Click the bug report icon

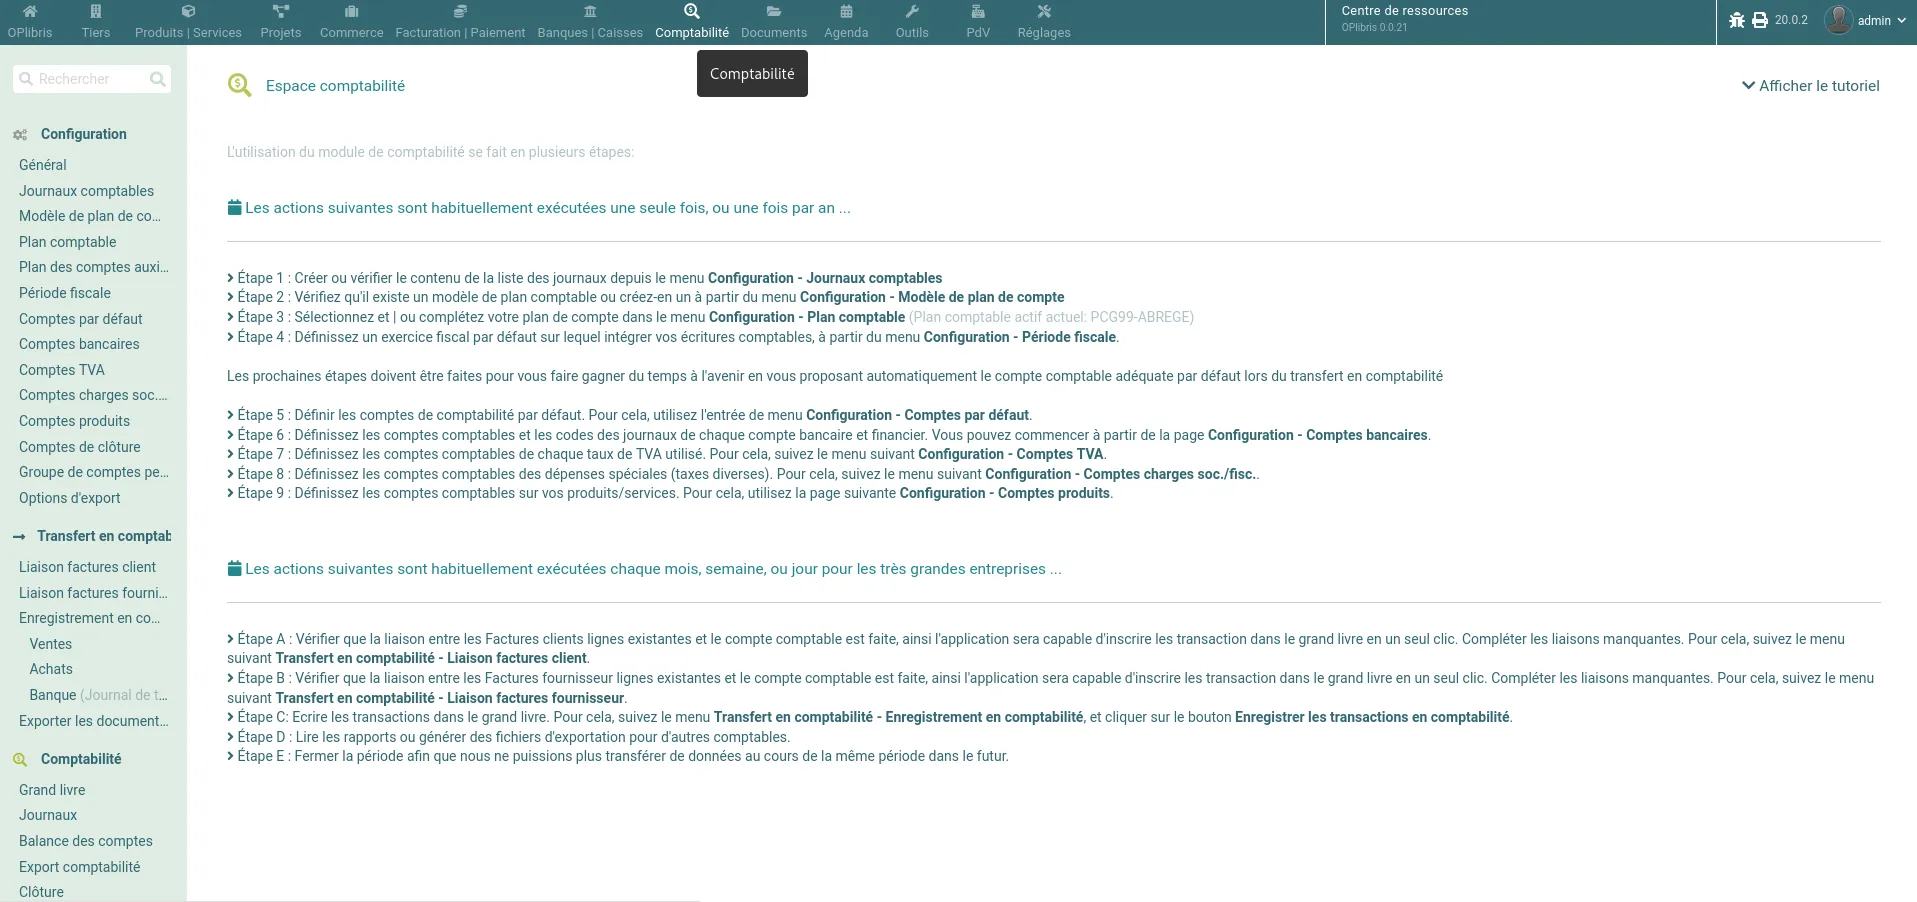coord(1737,20)
